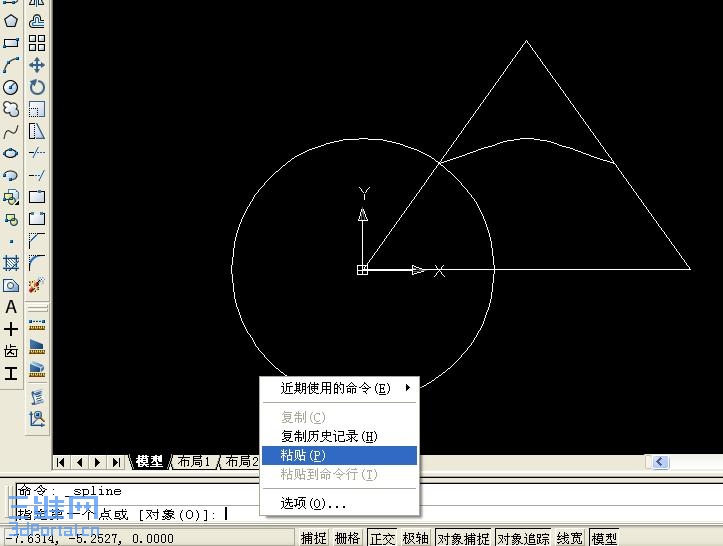723x546 pixels.
Task: Click the plus-sign icon in draw toolbar
Action: 11,329
